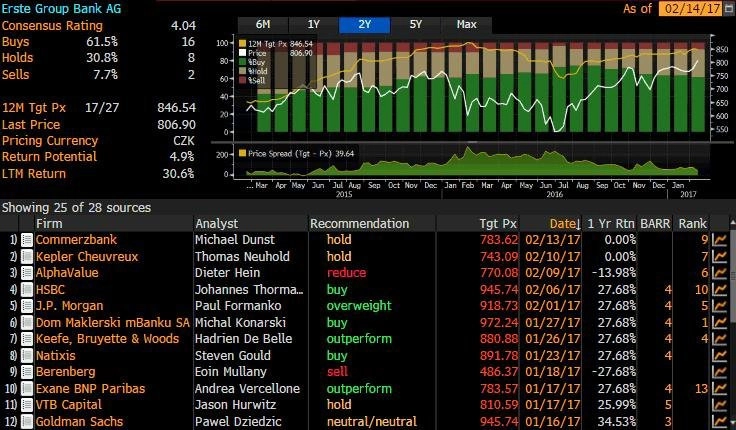Viewport: 736px width, 430px height.
Task: Open the HSBC firm link
Action: 50,290
